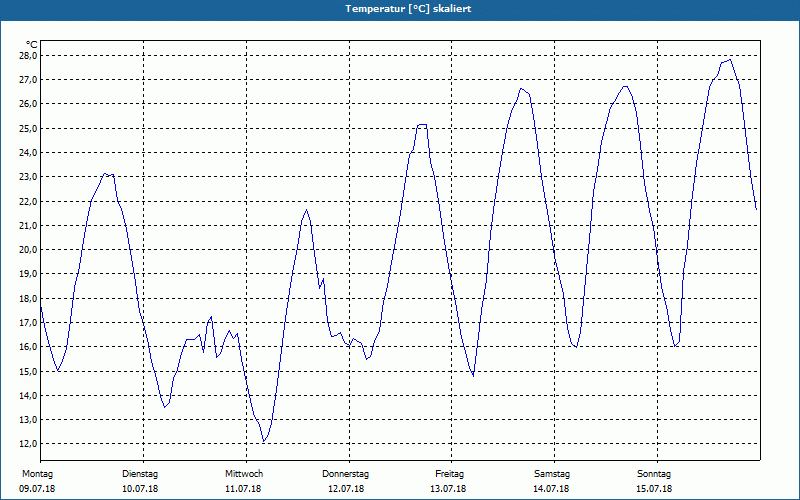Click the Freitag day label

pyautogui.click(x=449, y=474)
